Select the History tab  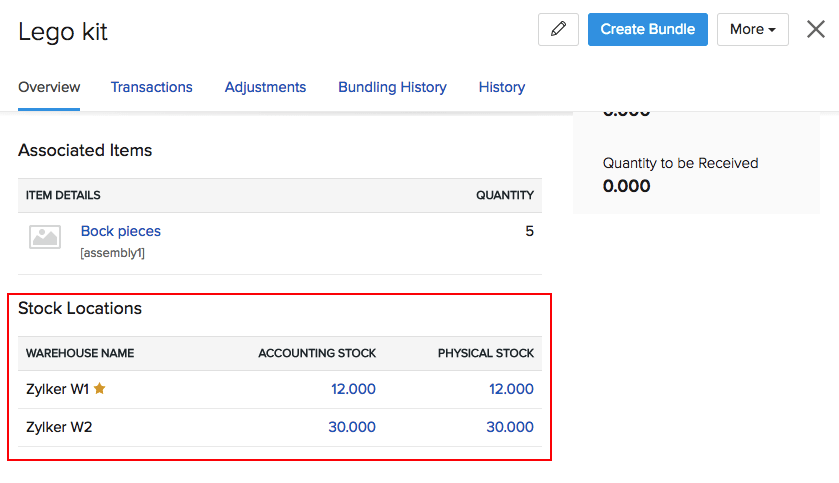coord(502,87)
